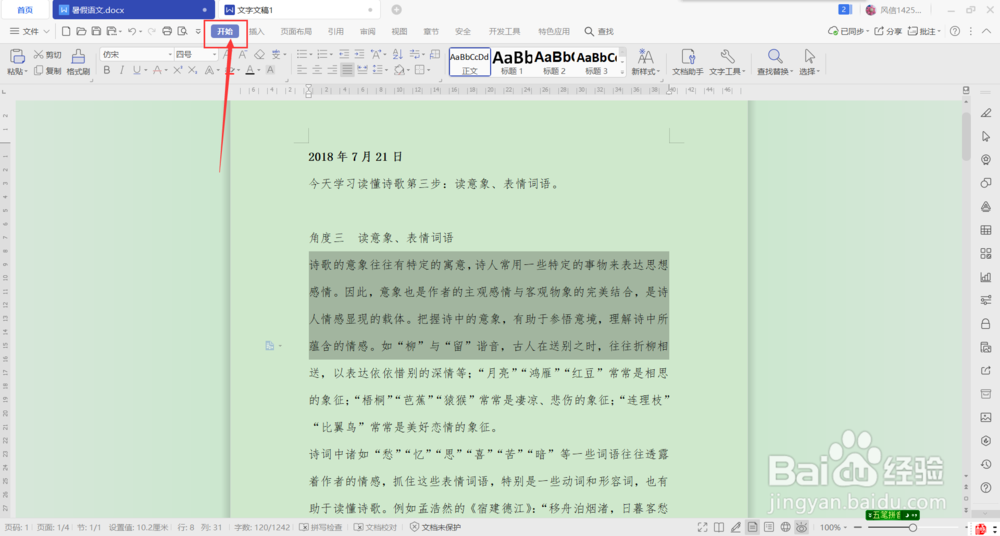Print the document via printer icon
The height and width of the screenshot is (536, 1000).
[167, 31]
